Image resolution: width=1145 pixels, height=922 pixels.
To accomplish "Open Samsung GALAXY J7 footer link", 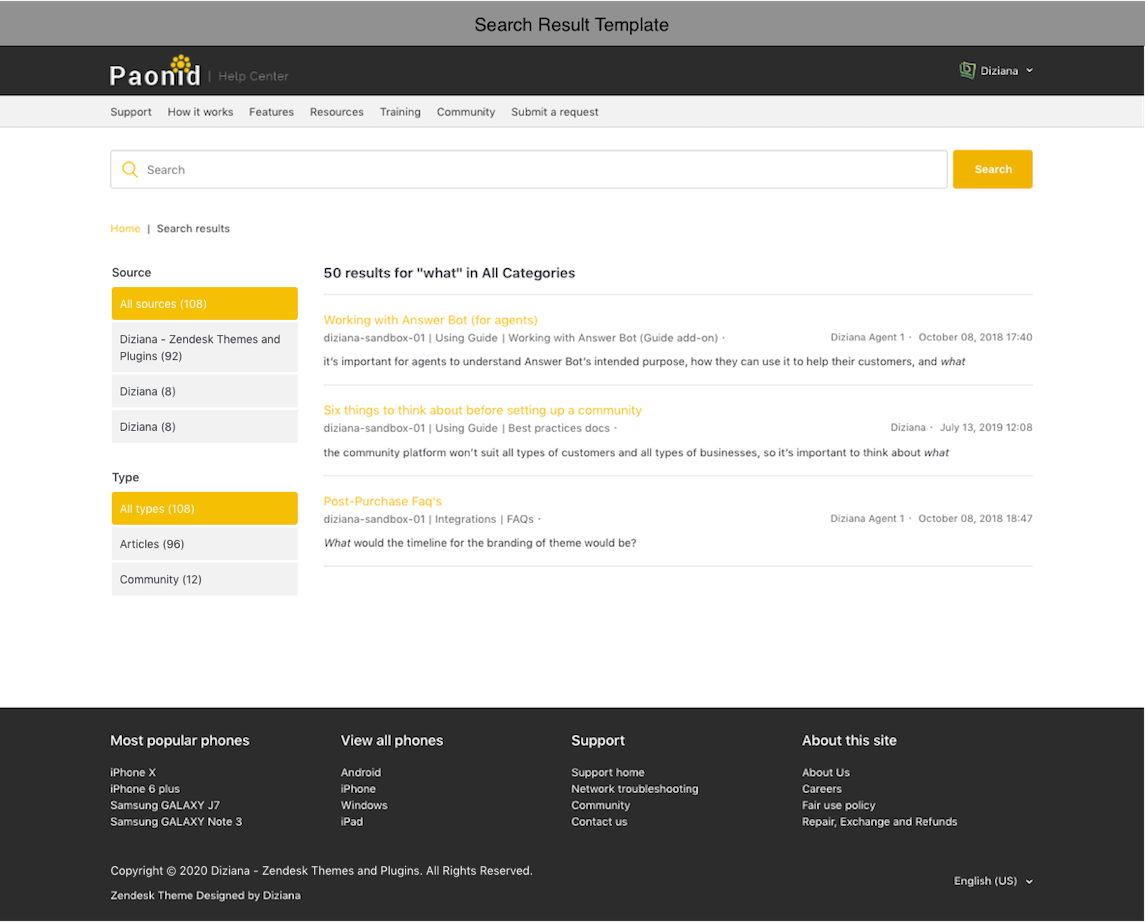I will pos(165,805).
